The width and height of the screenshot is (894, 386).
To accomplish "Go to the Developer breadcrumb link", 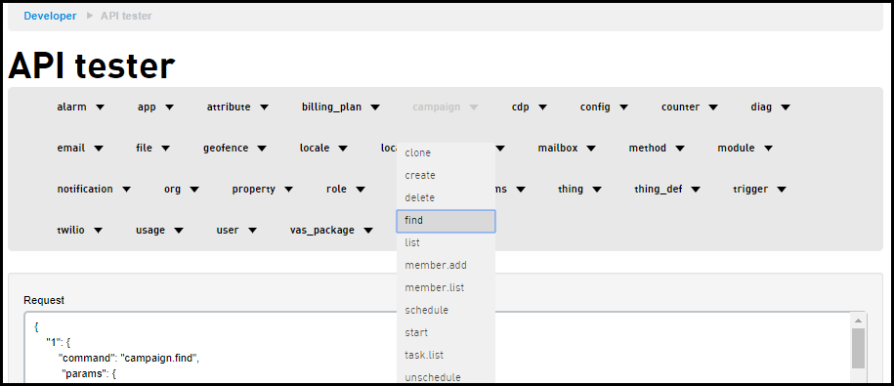I will 50,16.
